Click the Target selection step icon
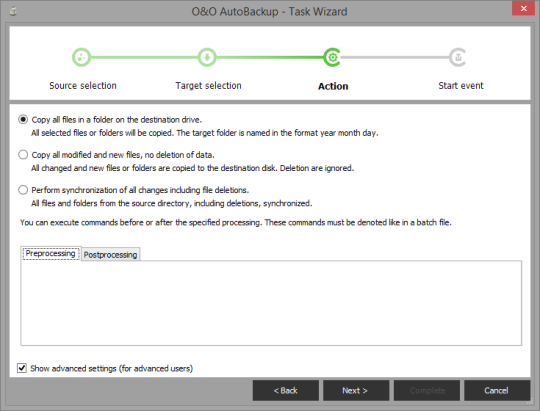Viewport: 540px width, 411px height. tap(207, 57)
